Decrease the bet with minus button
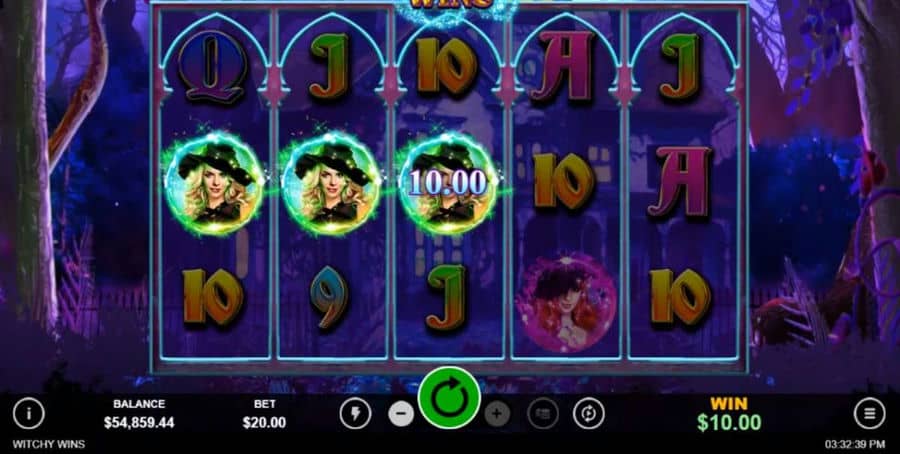This screenshot has height=454, width=900. click(401, 413)
